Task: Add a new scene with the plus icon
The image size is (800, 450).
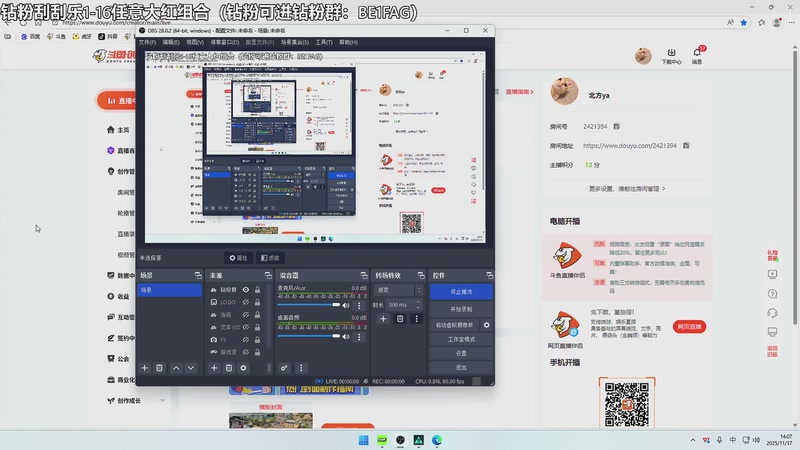Action: 144,368
